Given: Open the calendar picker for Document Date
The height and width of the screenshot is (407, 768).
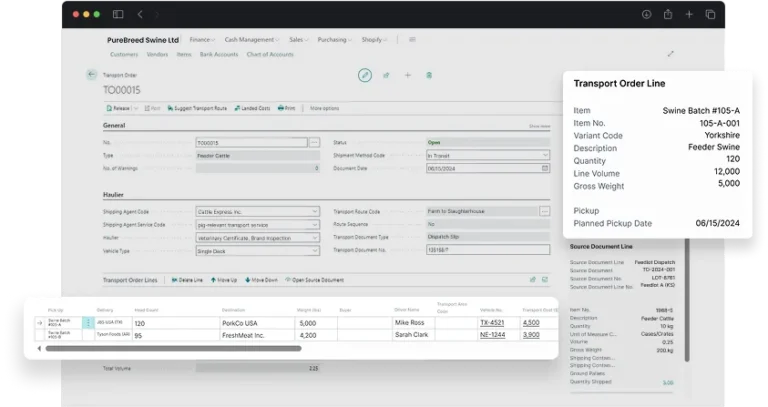Looking at the screenshot, I should [544, 169].
